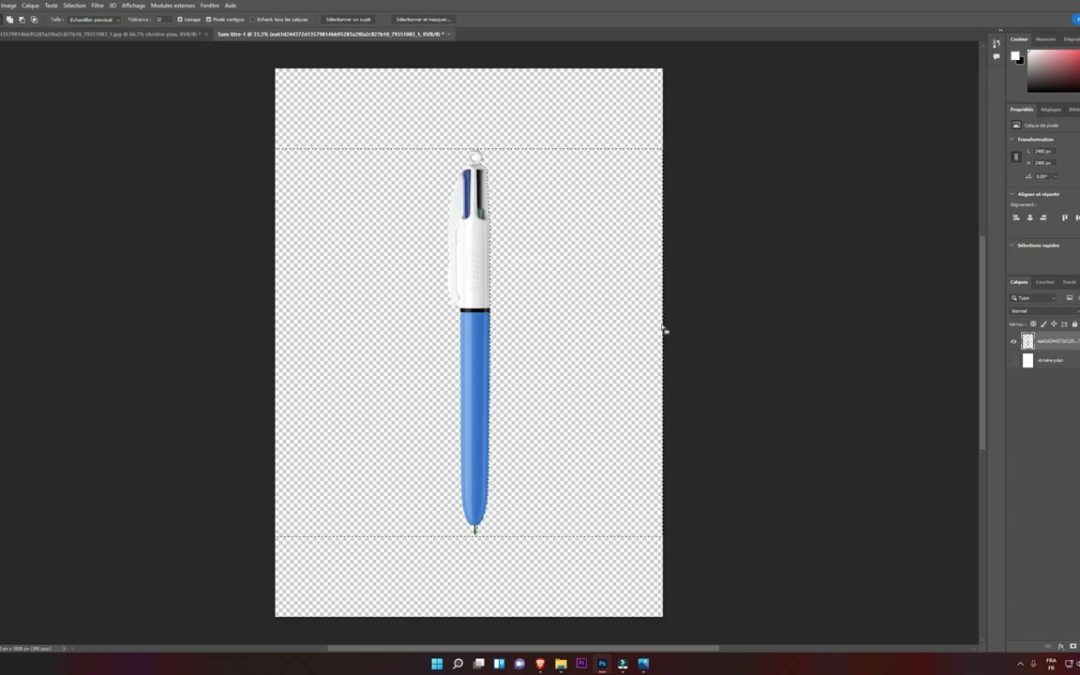Image resolution: width=1080 pixels, height=675 pixels.
Task: Click the Sélectionner un sujet button
Action: [x=348, y=19]
